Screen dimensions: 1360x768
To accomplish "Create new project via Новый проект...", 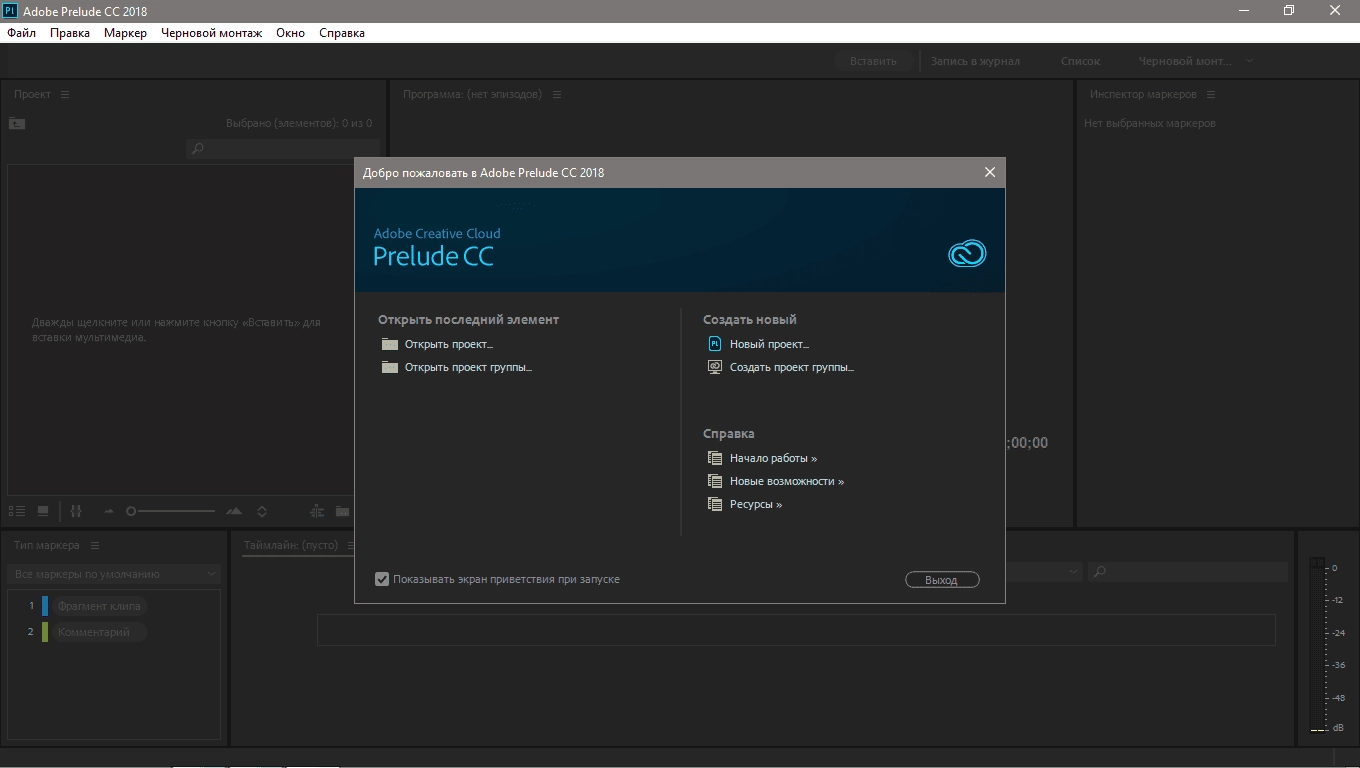I will (x=769, y=344).
